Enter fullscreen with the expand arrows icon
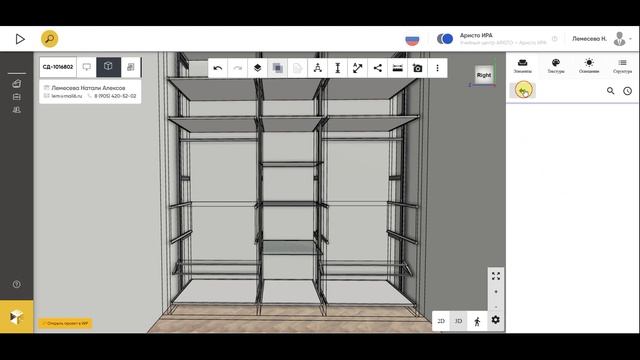The width and height of the screenshot is (640, 360). click(x=496, y=276)
